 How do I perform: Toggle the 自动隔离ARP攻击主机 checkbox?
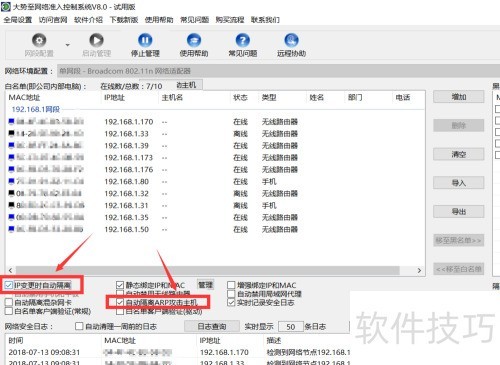pyautogui.click(x=120, y=303)
